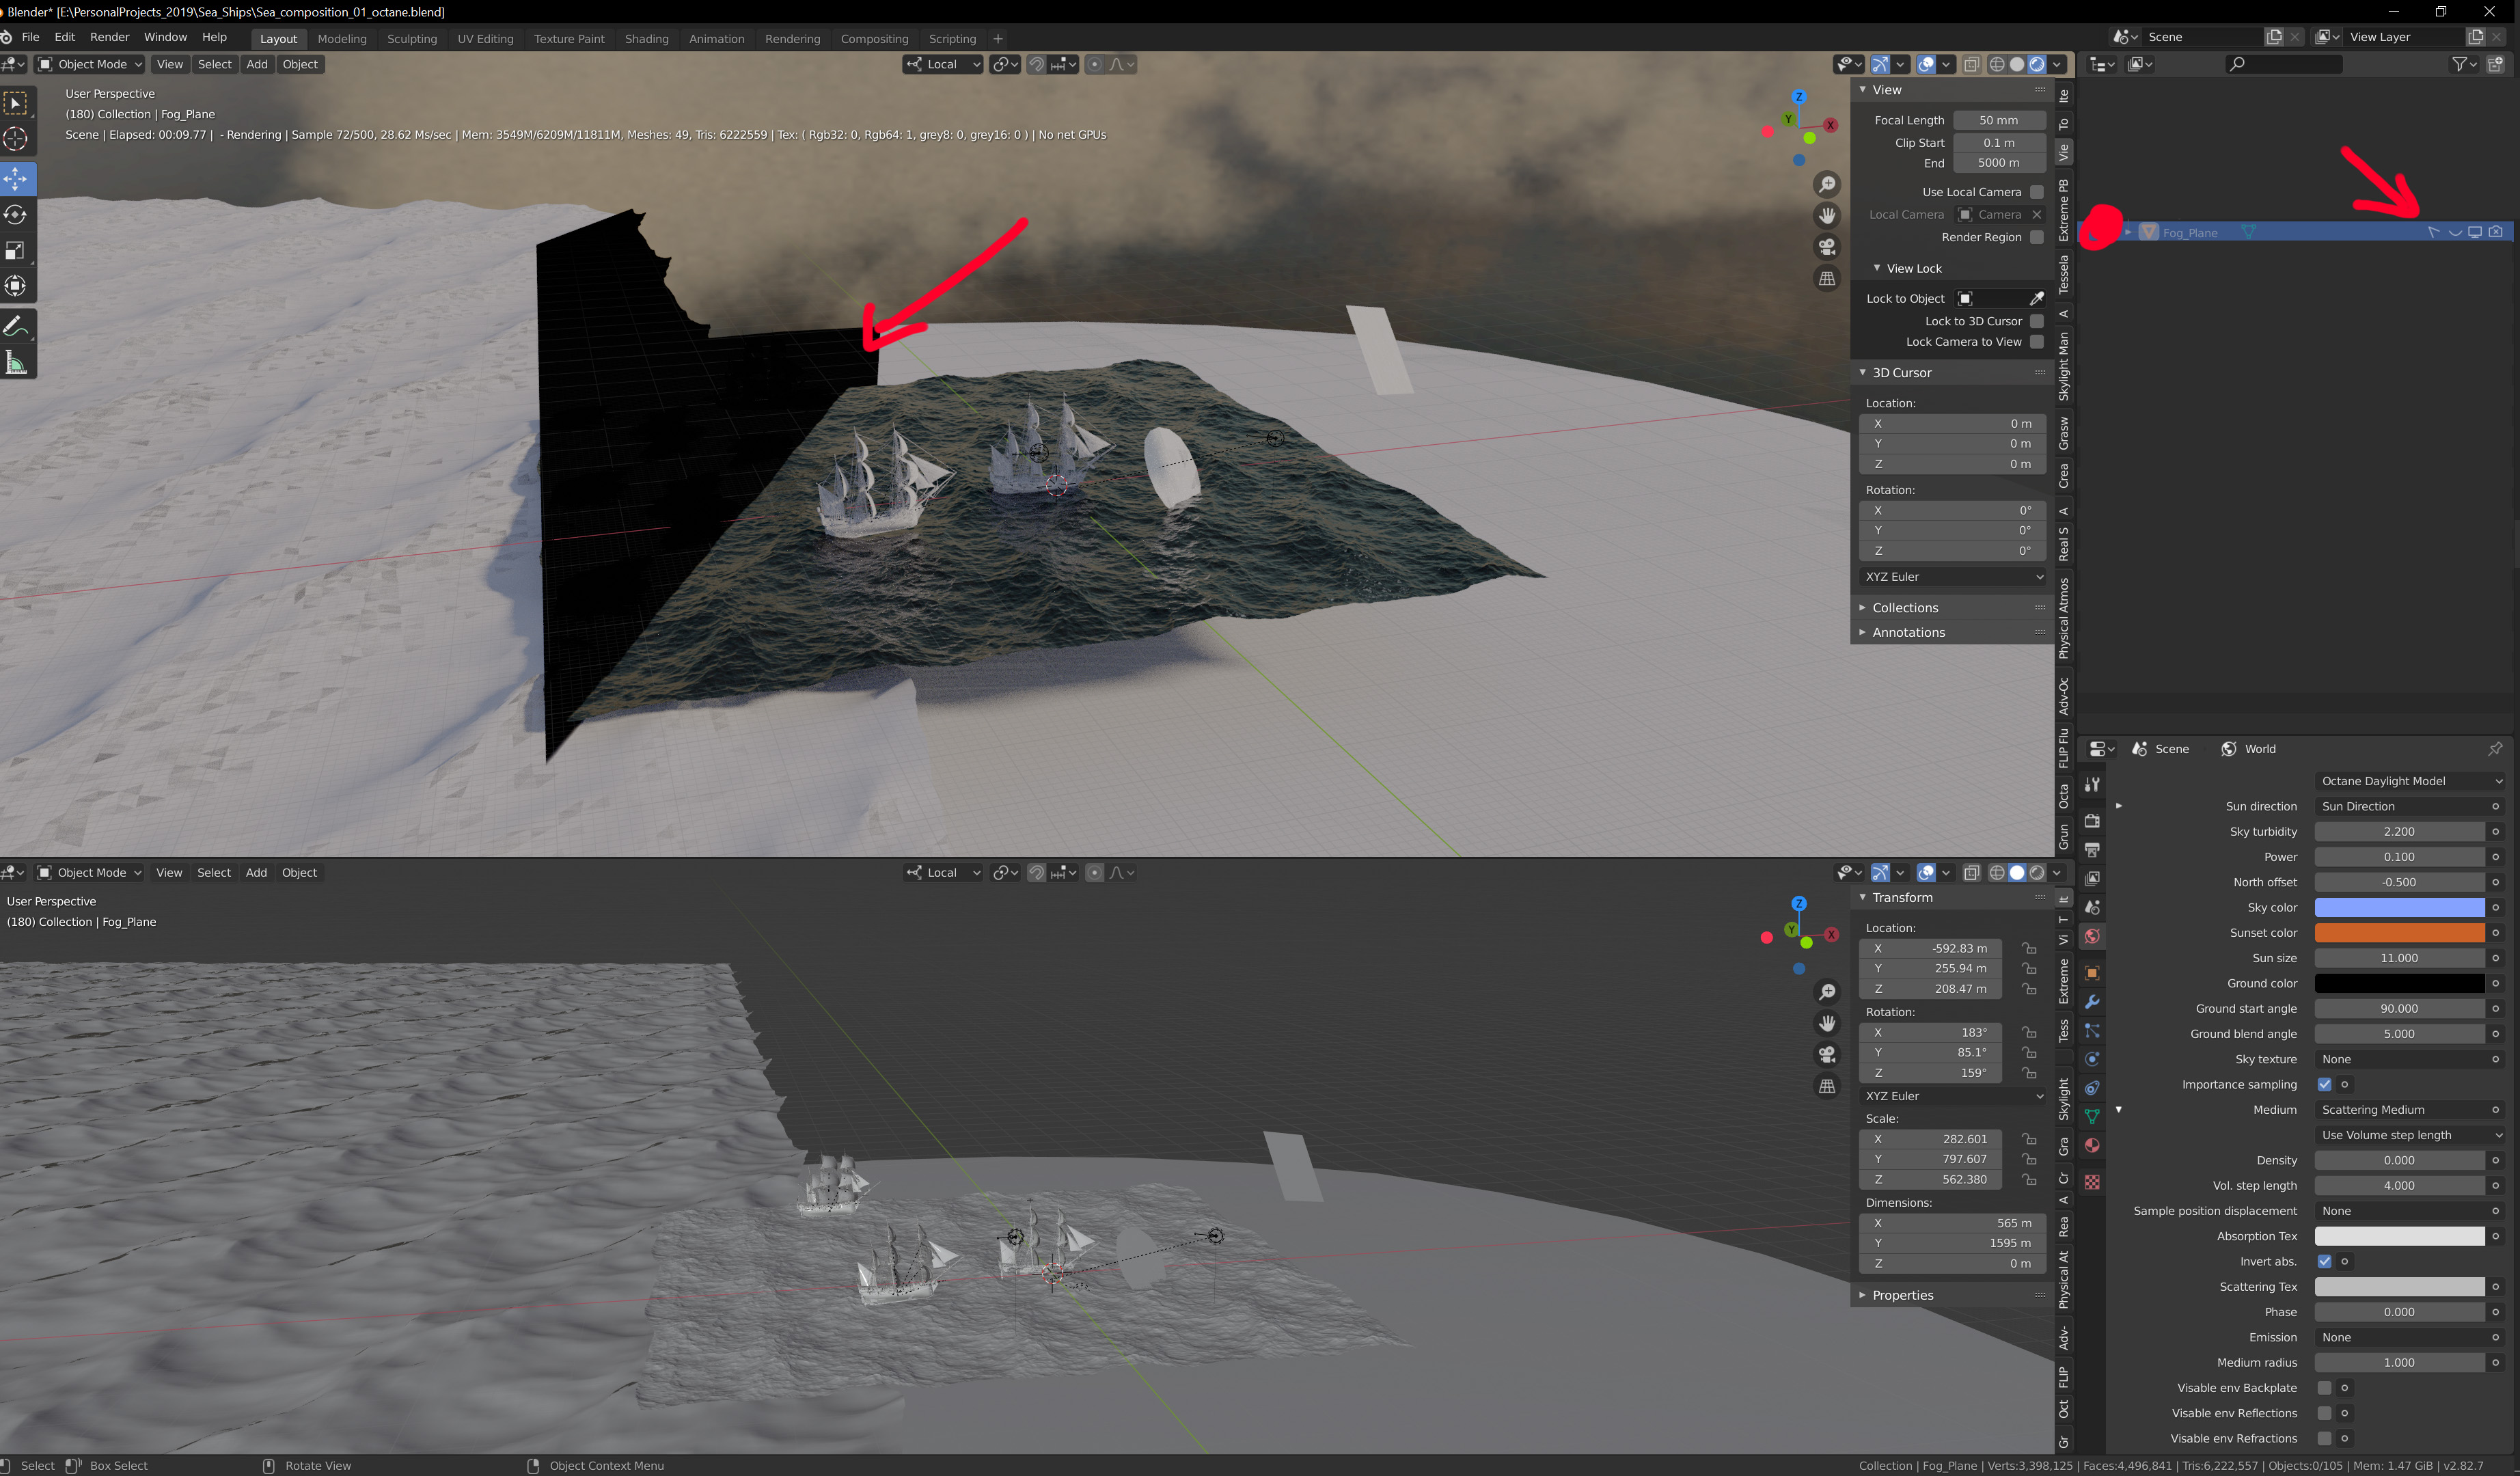
Task: Open the Render menu
Action: coord(109,37)
